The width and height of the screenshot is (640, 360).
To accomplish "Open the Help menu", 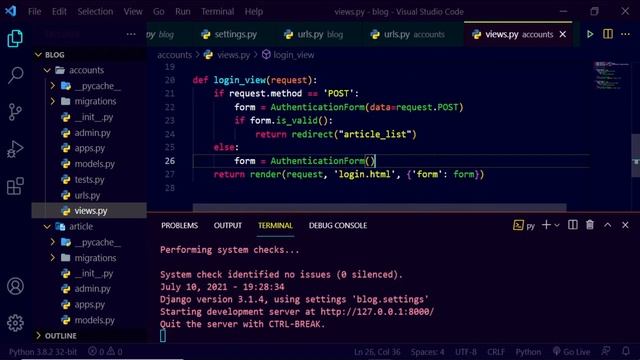I will [253, 11].
